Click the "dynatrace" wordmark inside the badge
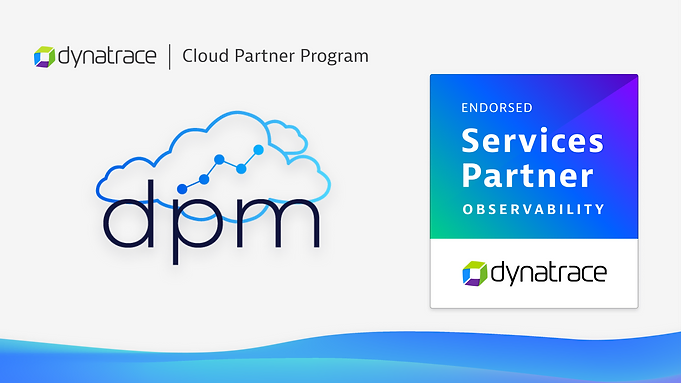The image size is (681, 383). 549,273
